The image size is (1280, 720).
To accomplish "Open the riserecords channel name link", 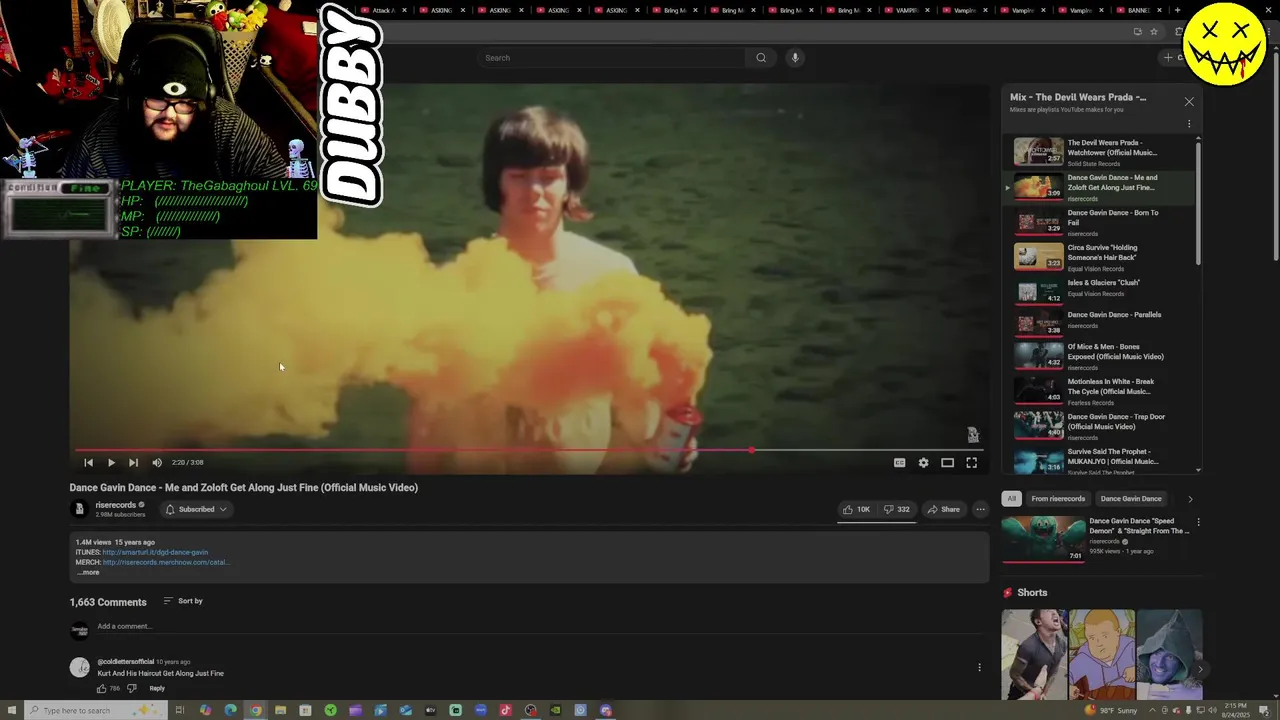I will tap(116, 505).
